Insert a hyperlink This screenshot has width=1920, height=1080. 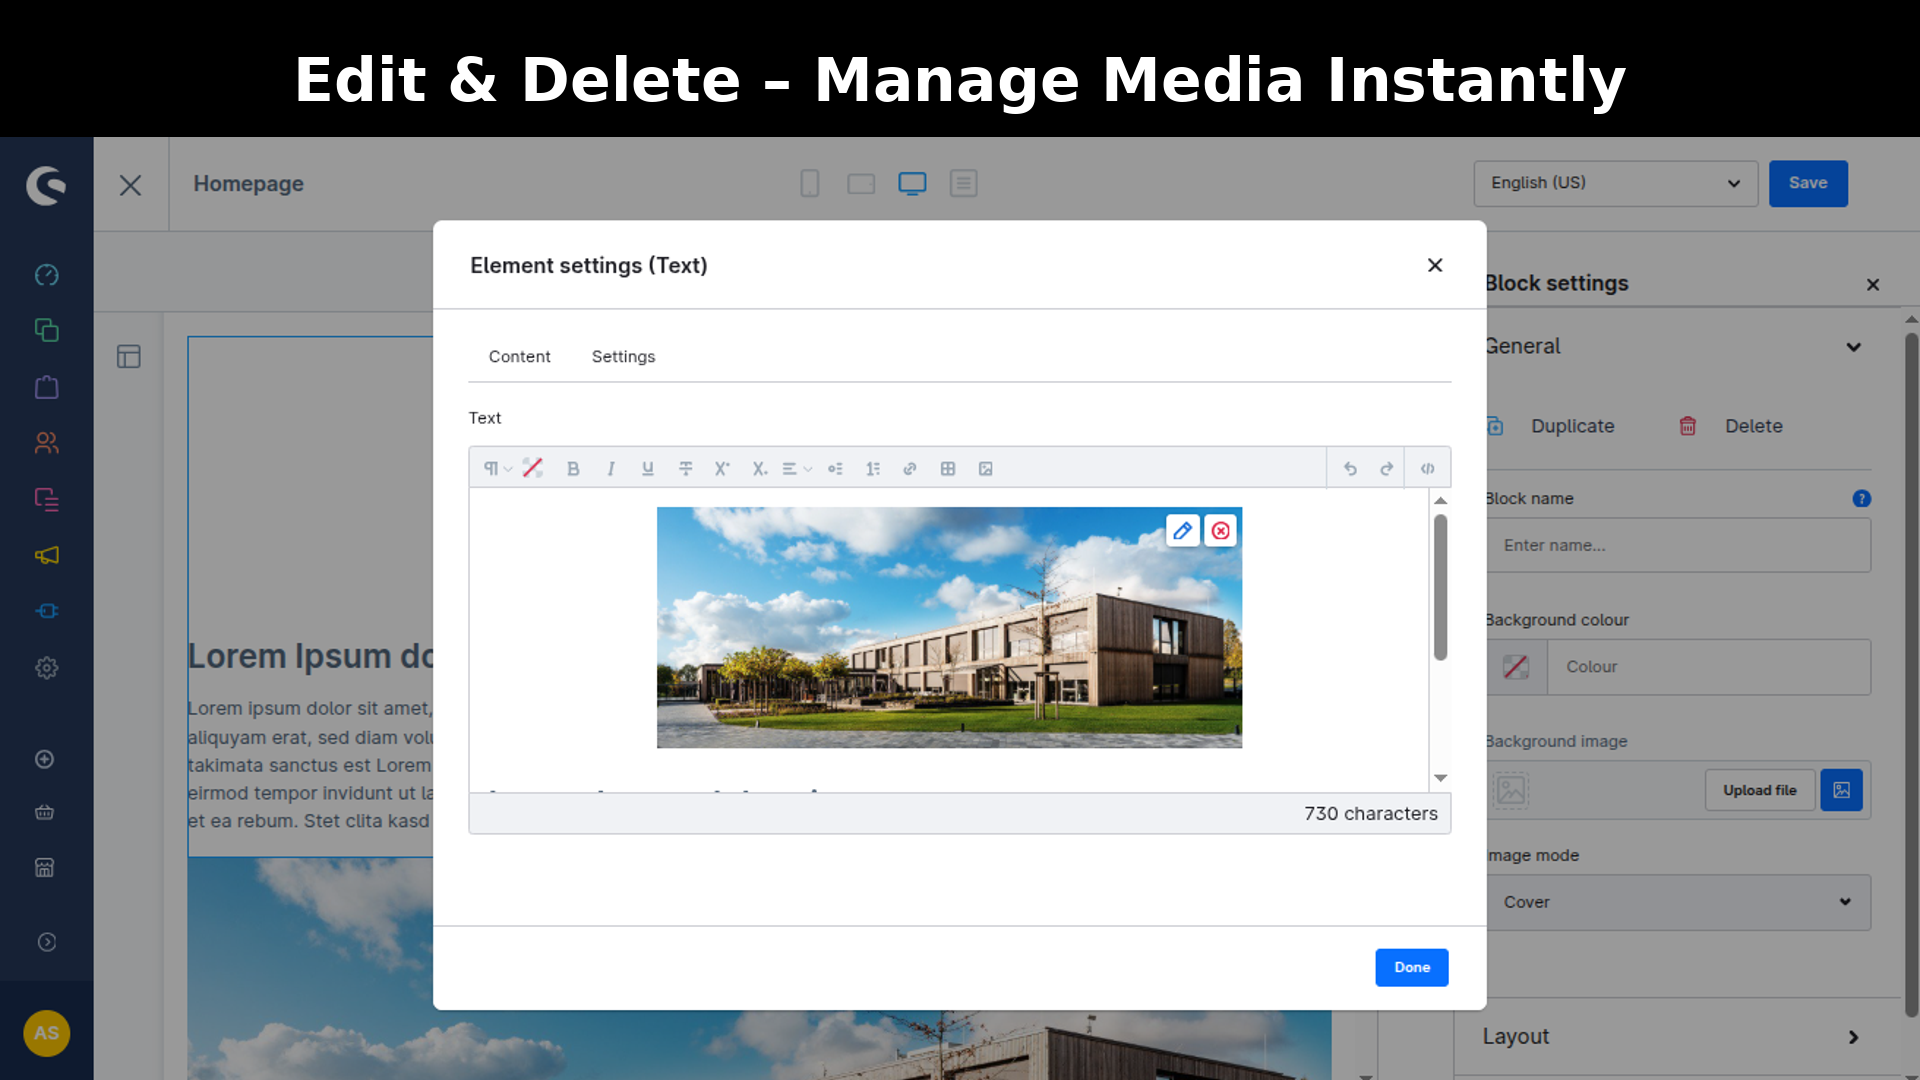[910, 468]
